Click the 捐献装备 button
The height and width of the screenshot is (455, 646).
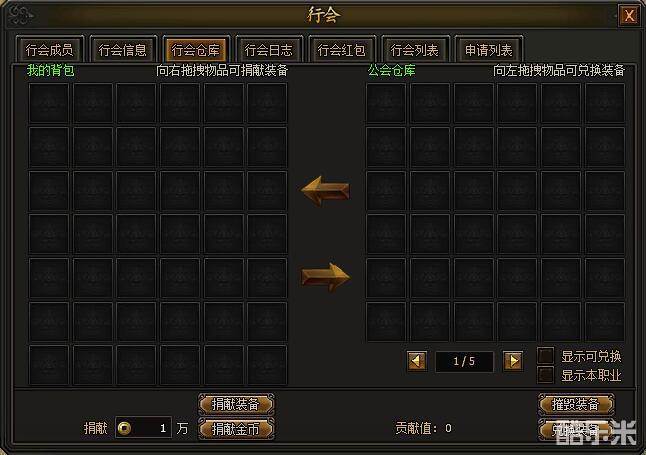(x=236, y=404)
